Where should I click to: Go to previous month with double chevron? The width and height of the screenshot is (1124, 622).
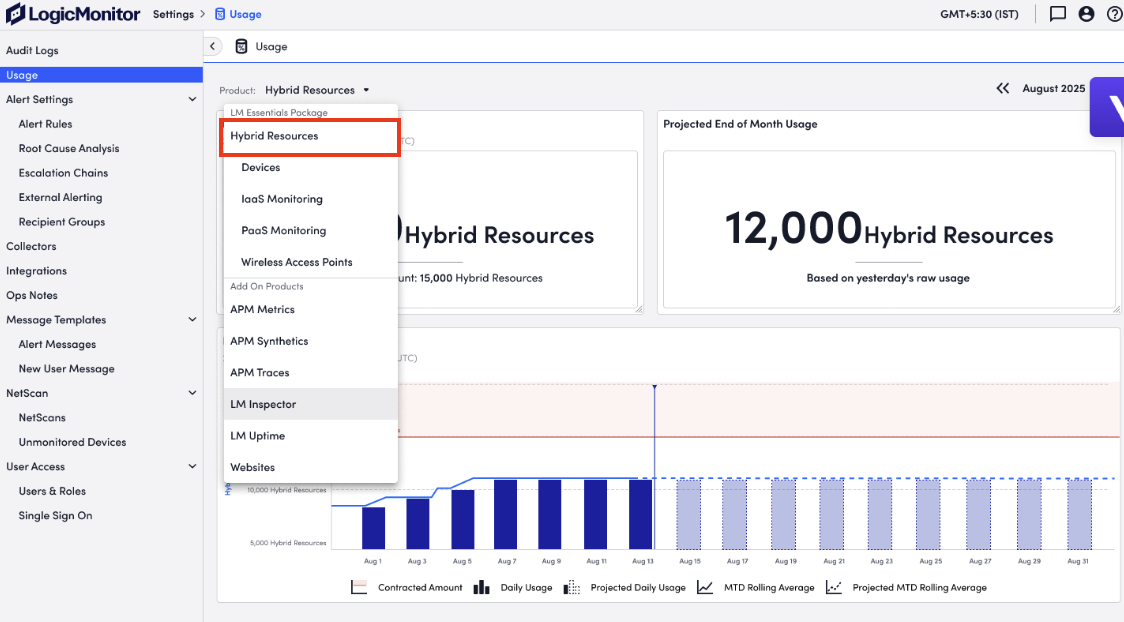point(1002,88)
